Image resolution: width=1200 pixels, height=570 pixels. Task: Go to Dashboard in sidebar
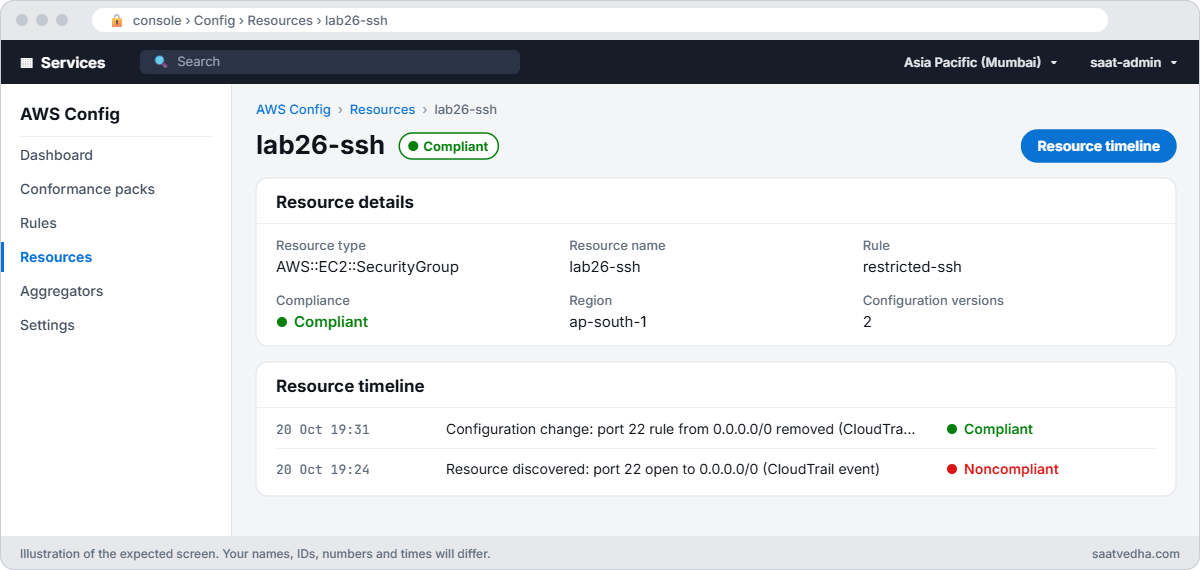click(56, 155)
